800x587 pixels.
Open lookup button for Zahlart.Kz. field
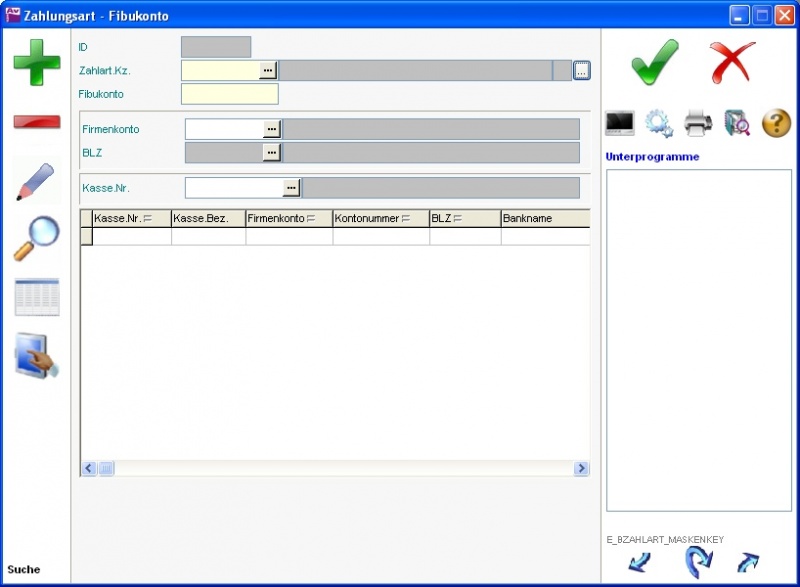pos(268,70)
